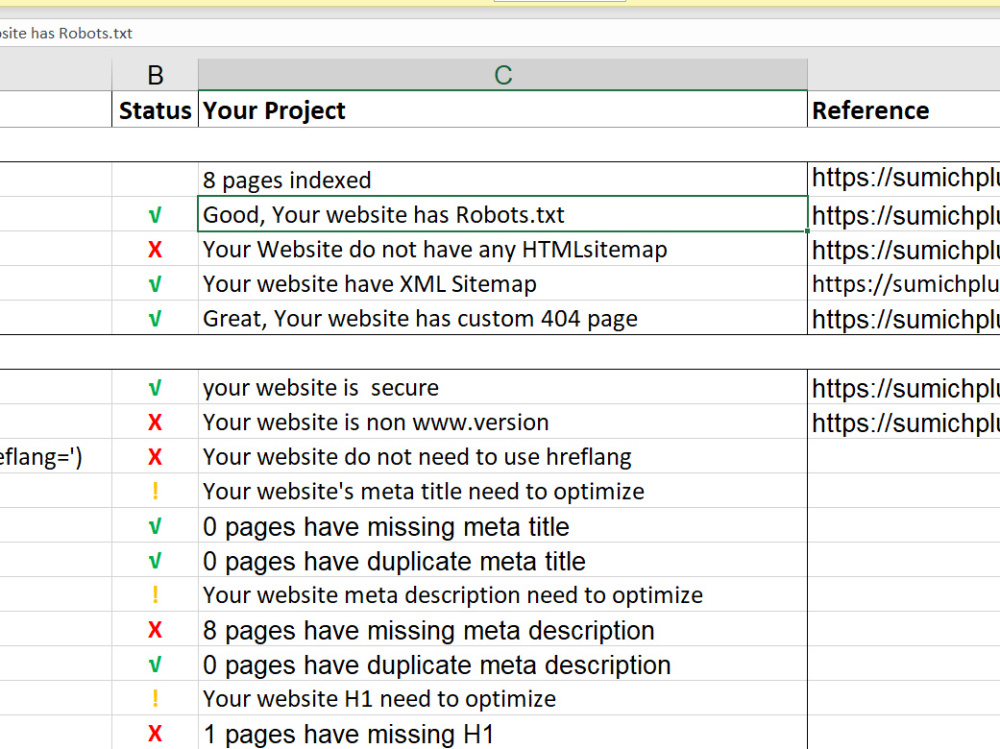Click green check in the duplicate meta title row
The height and width of the screenshot is (749, 1000).
point(155,561)
